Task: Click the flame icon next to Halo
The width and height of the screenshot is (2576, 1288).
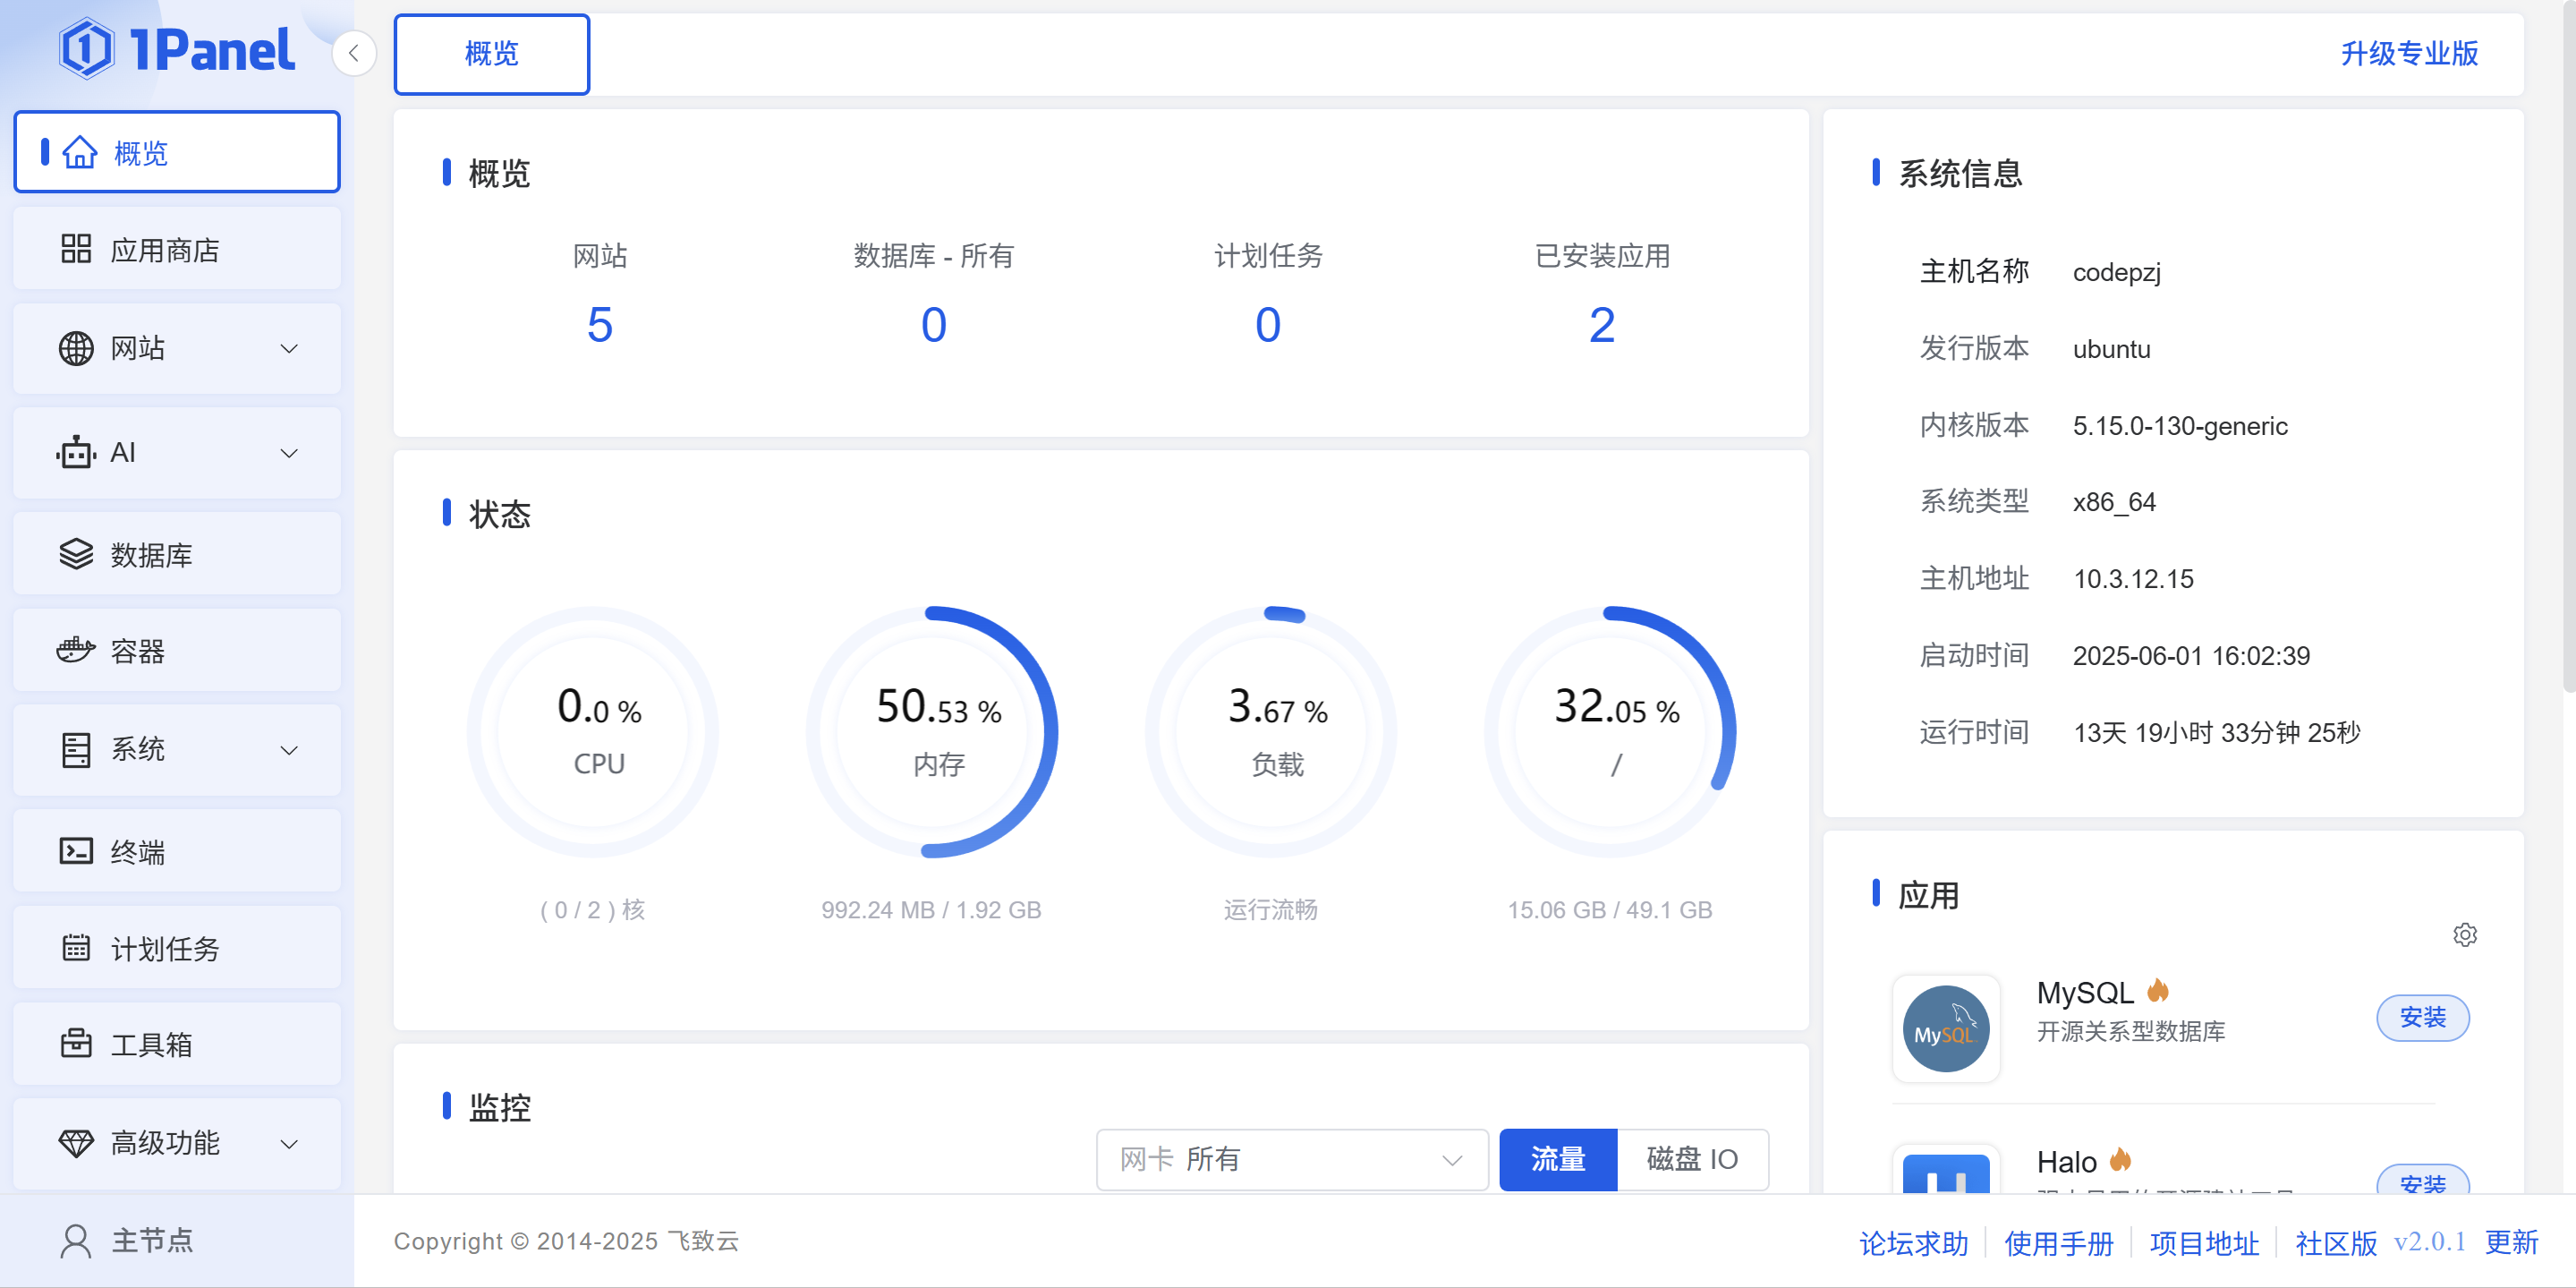Action: (x=2121, y=1160)
